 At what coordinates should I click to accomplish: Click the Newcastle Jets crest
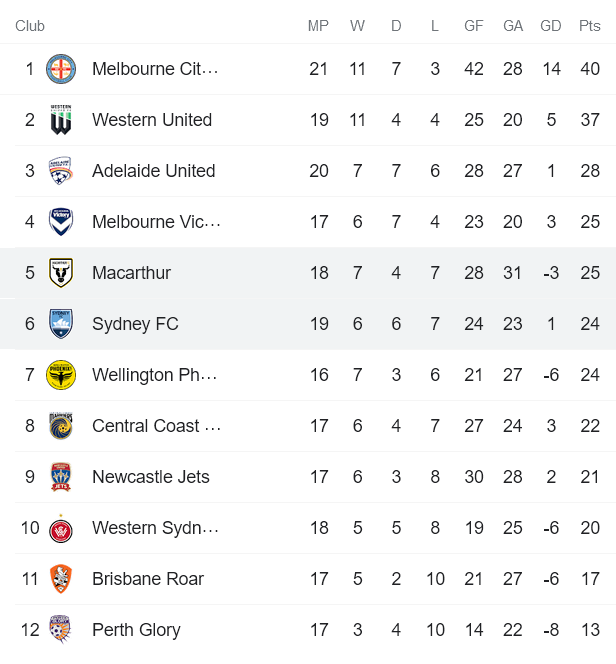pos(61,477)
